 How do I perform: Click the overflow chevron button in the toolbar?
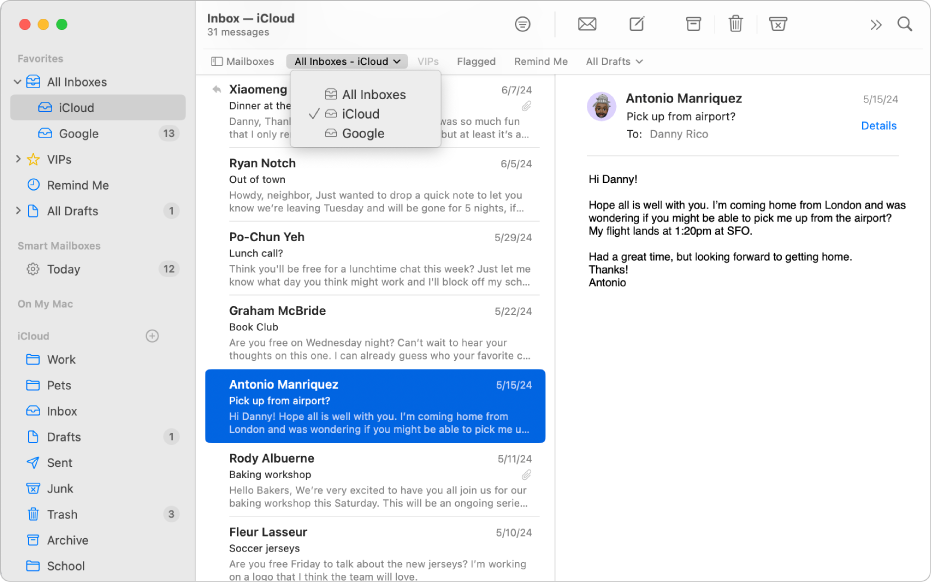point(877,23)
